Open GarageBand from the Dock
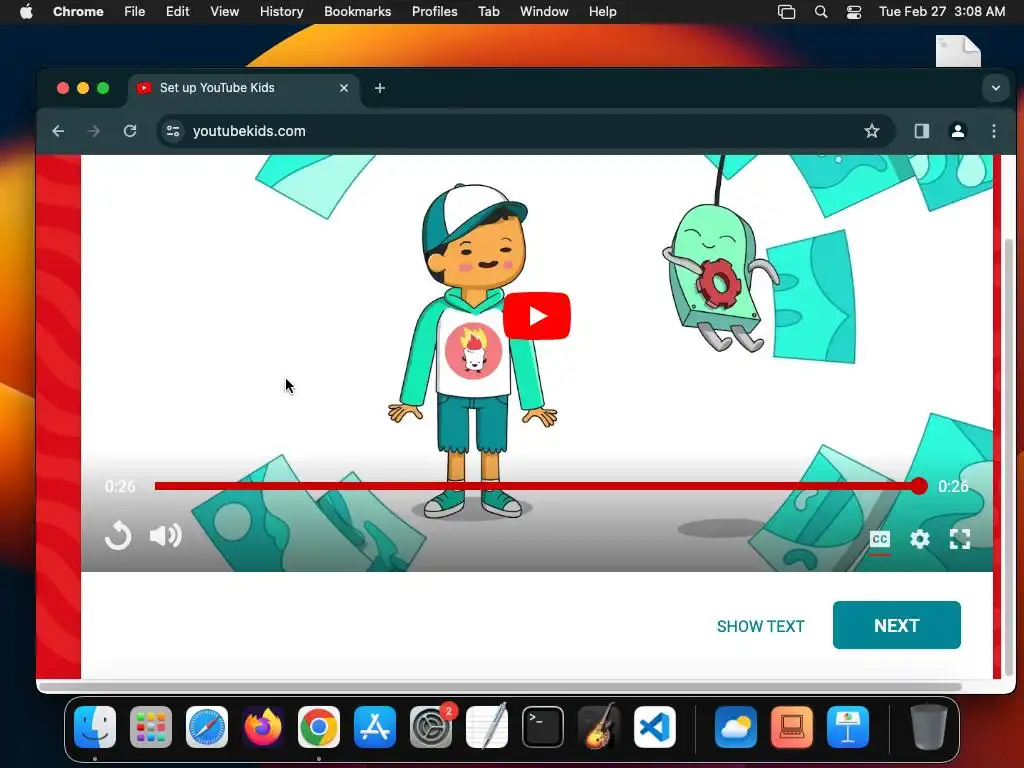The image size is (1024, 768). click(599, 727)
